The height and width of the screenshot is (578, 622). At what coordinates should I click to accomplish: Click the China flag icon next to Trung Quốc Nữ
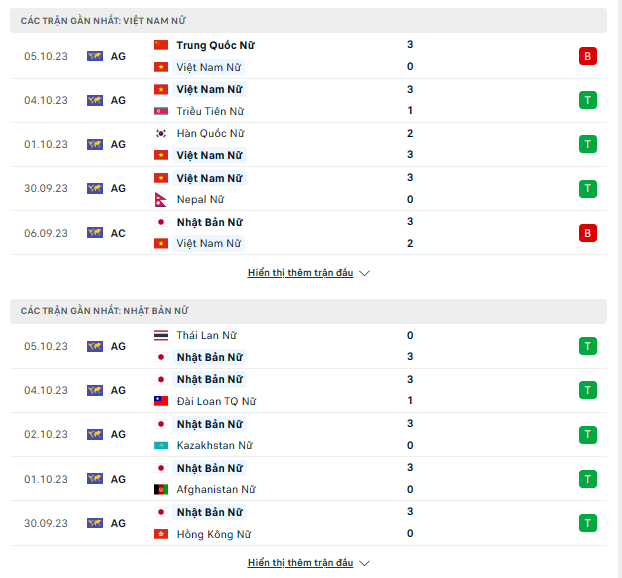click(161, 45)
